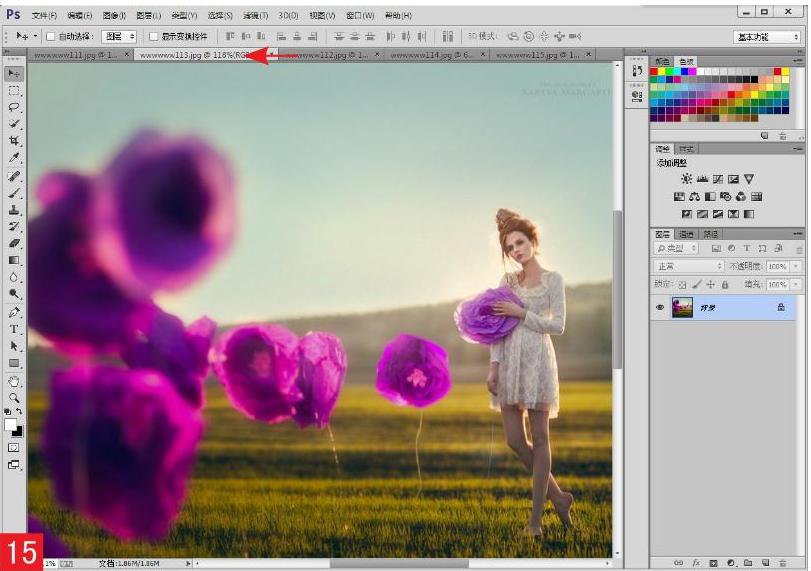This screenshot has width=811, height=571.
Task: Enable the auto-select checkbox
Action: pyautogui.click(x=51, y=36)
